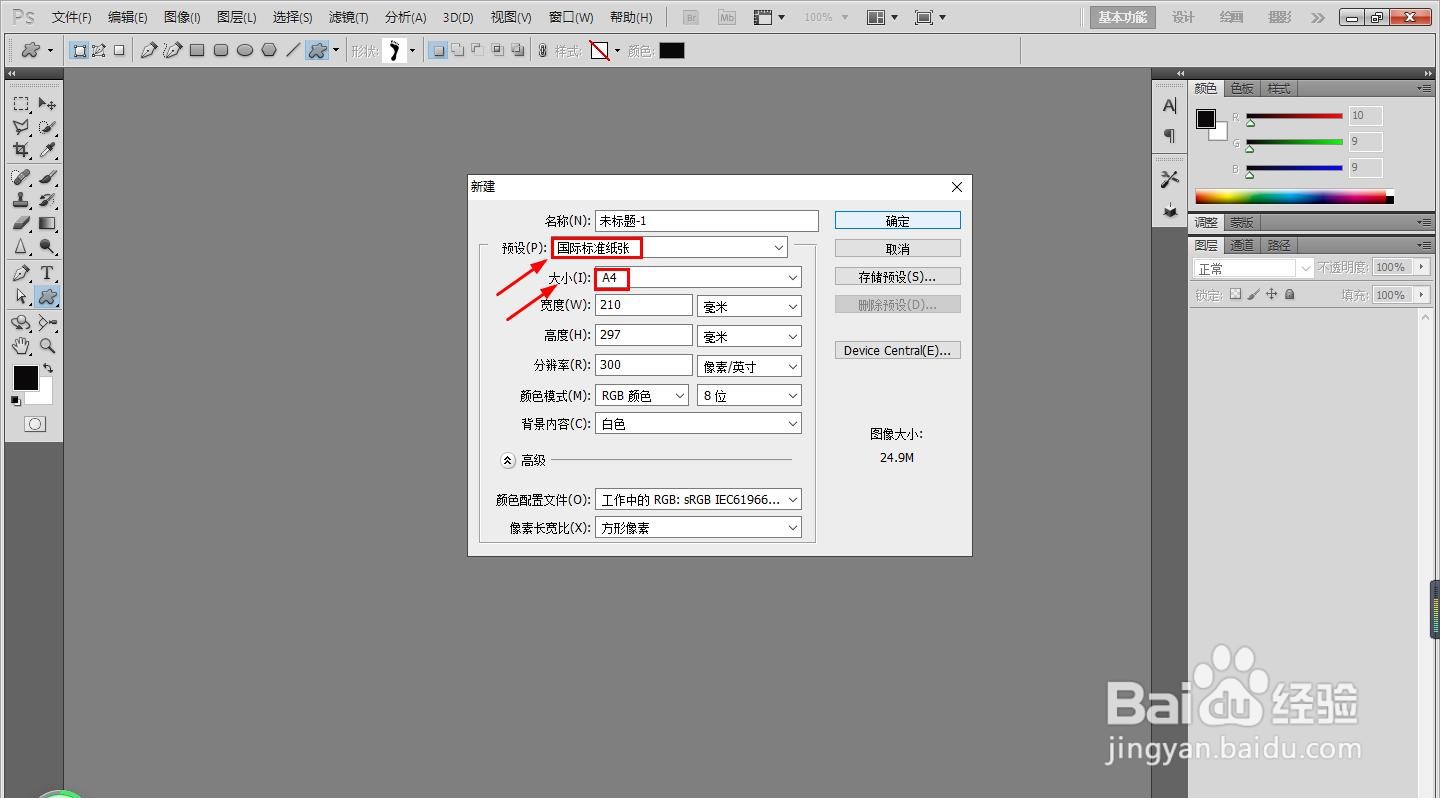Pick Rounded Rectangle shape in options bar
1440x798 pixels.
221,50
